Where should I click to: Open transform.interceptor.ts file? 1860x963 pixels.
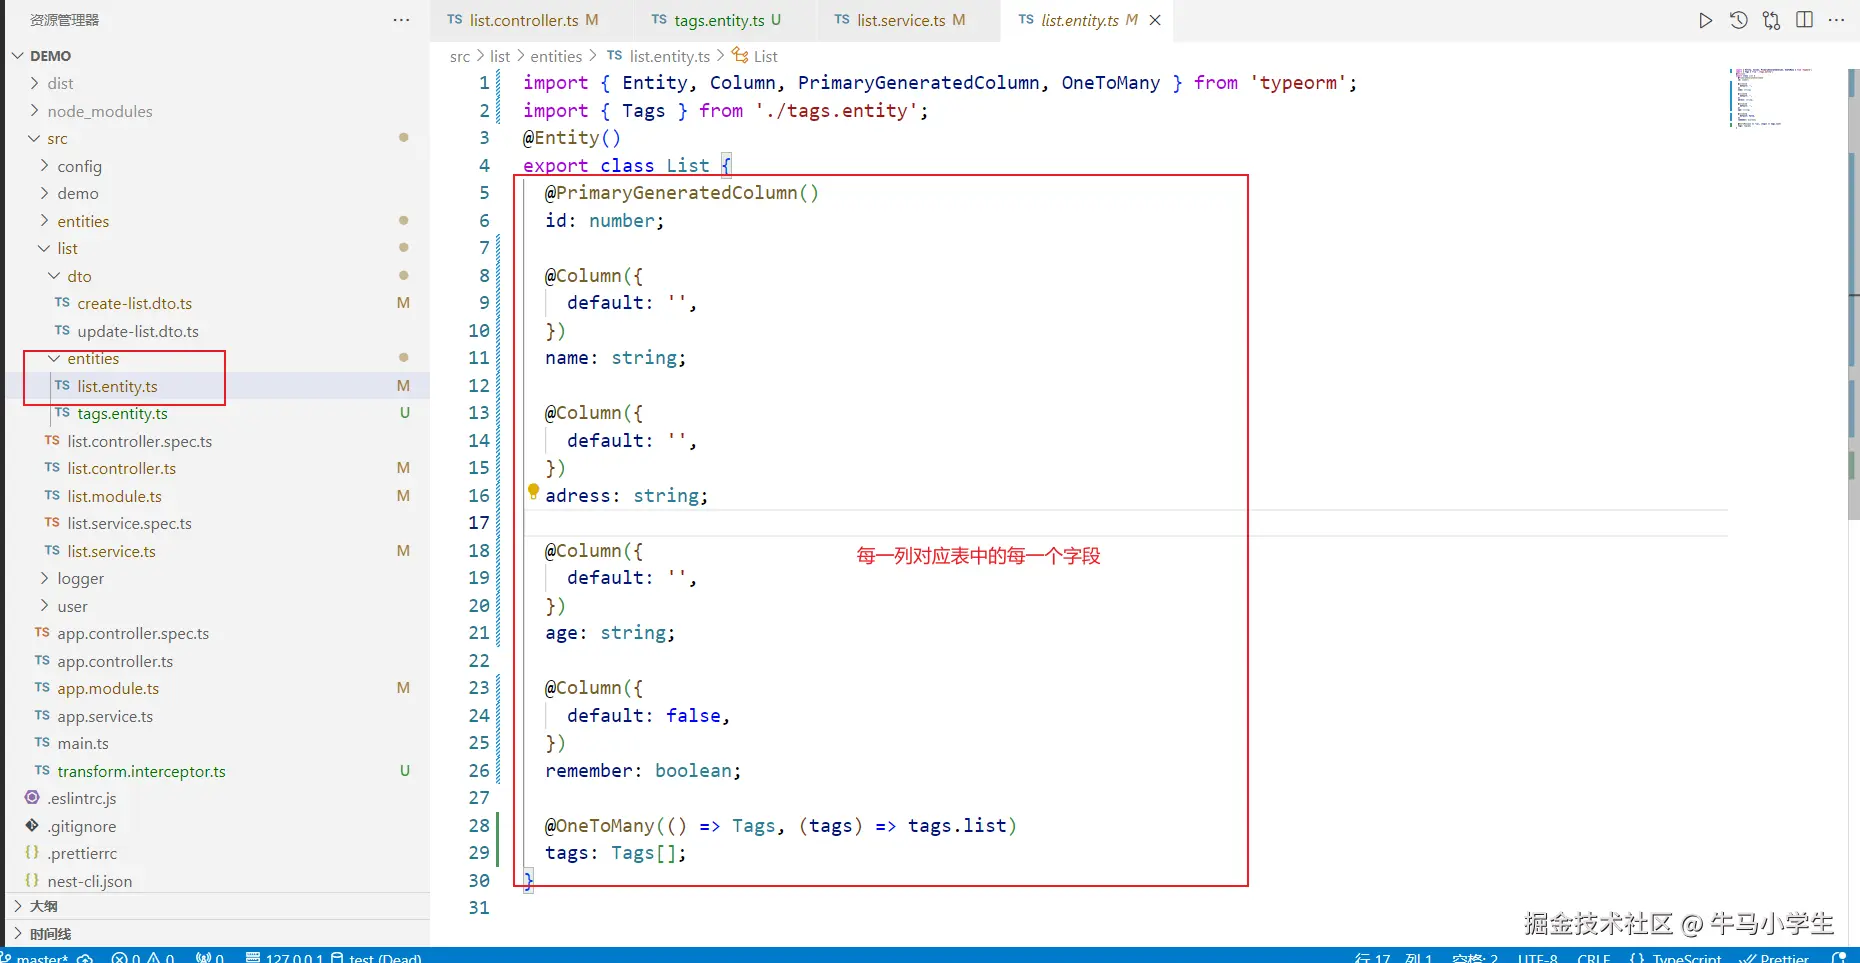141,771
